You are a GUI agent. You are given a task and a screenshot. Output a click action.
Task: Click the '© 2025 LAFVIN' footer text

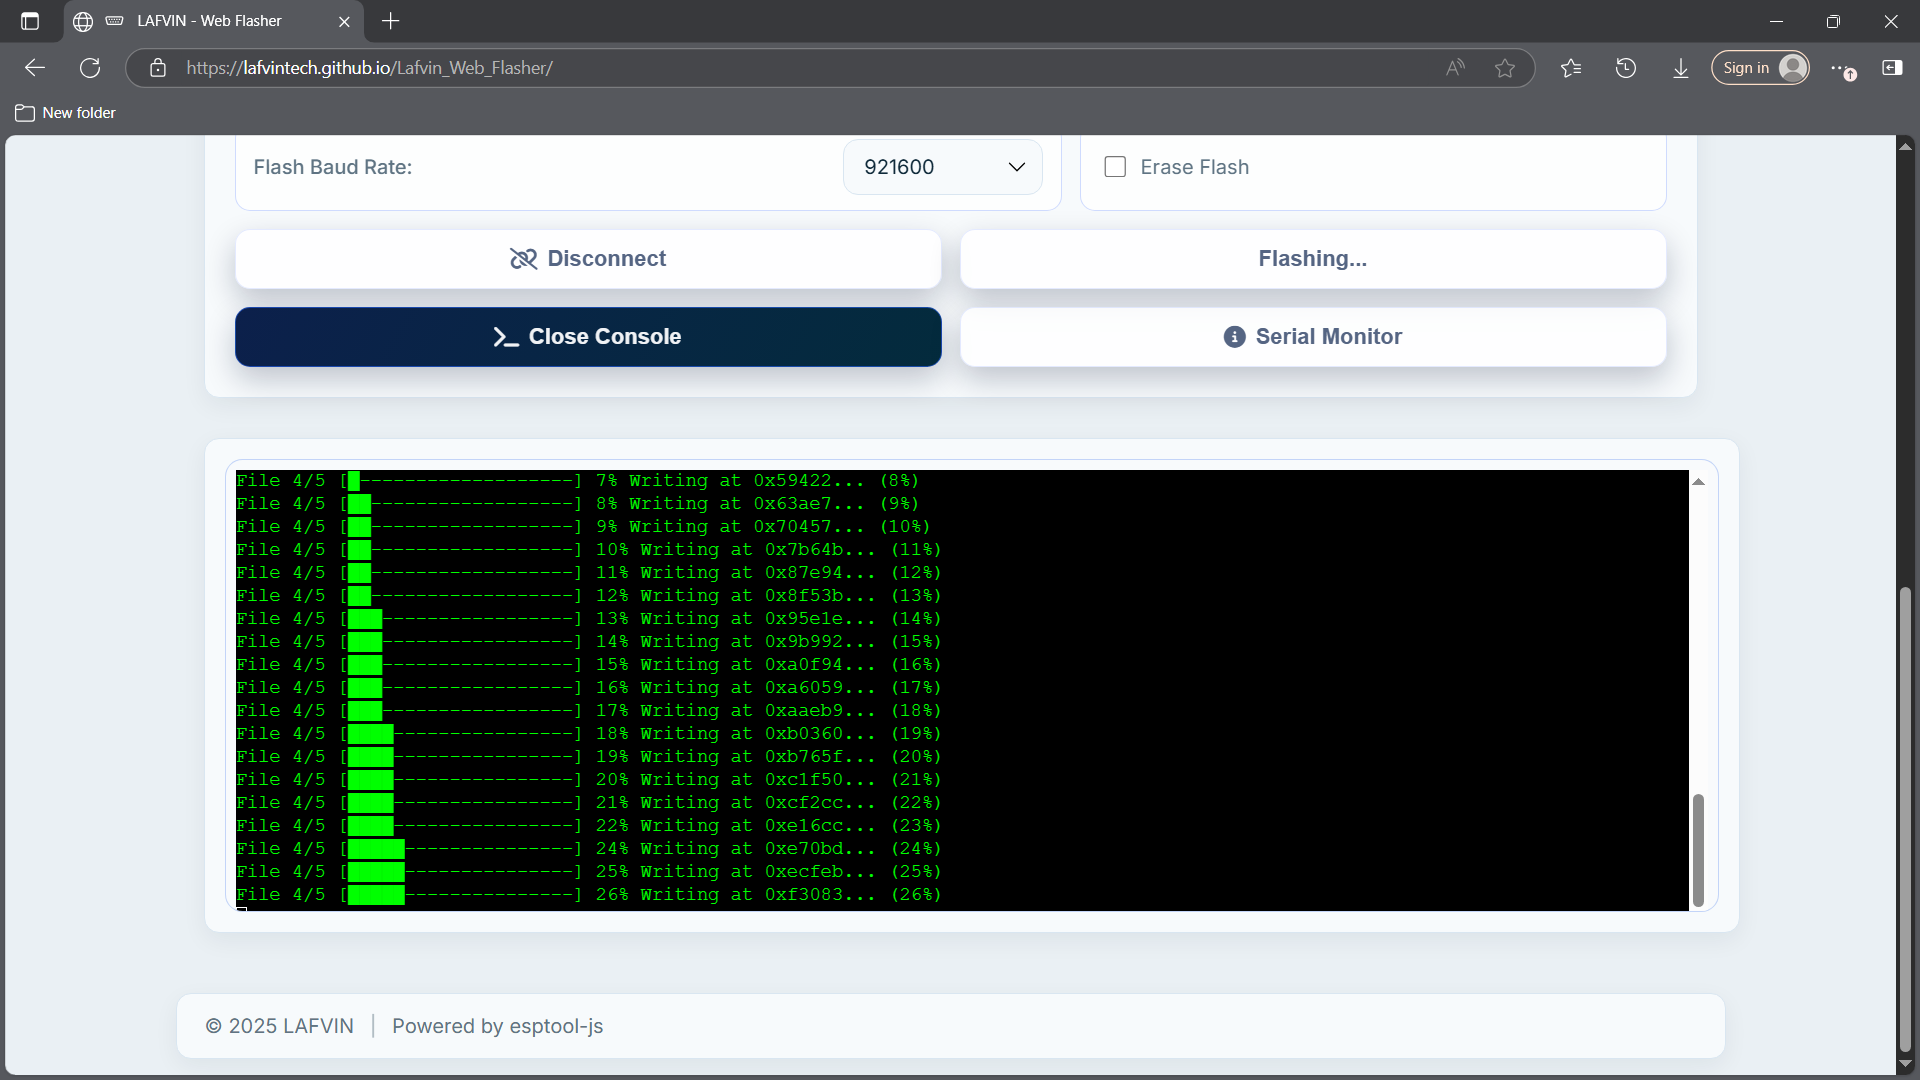pyautogui.click(x=280, y=1026)
